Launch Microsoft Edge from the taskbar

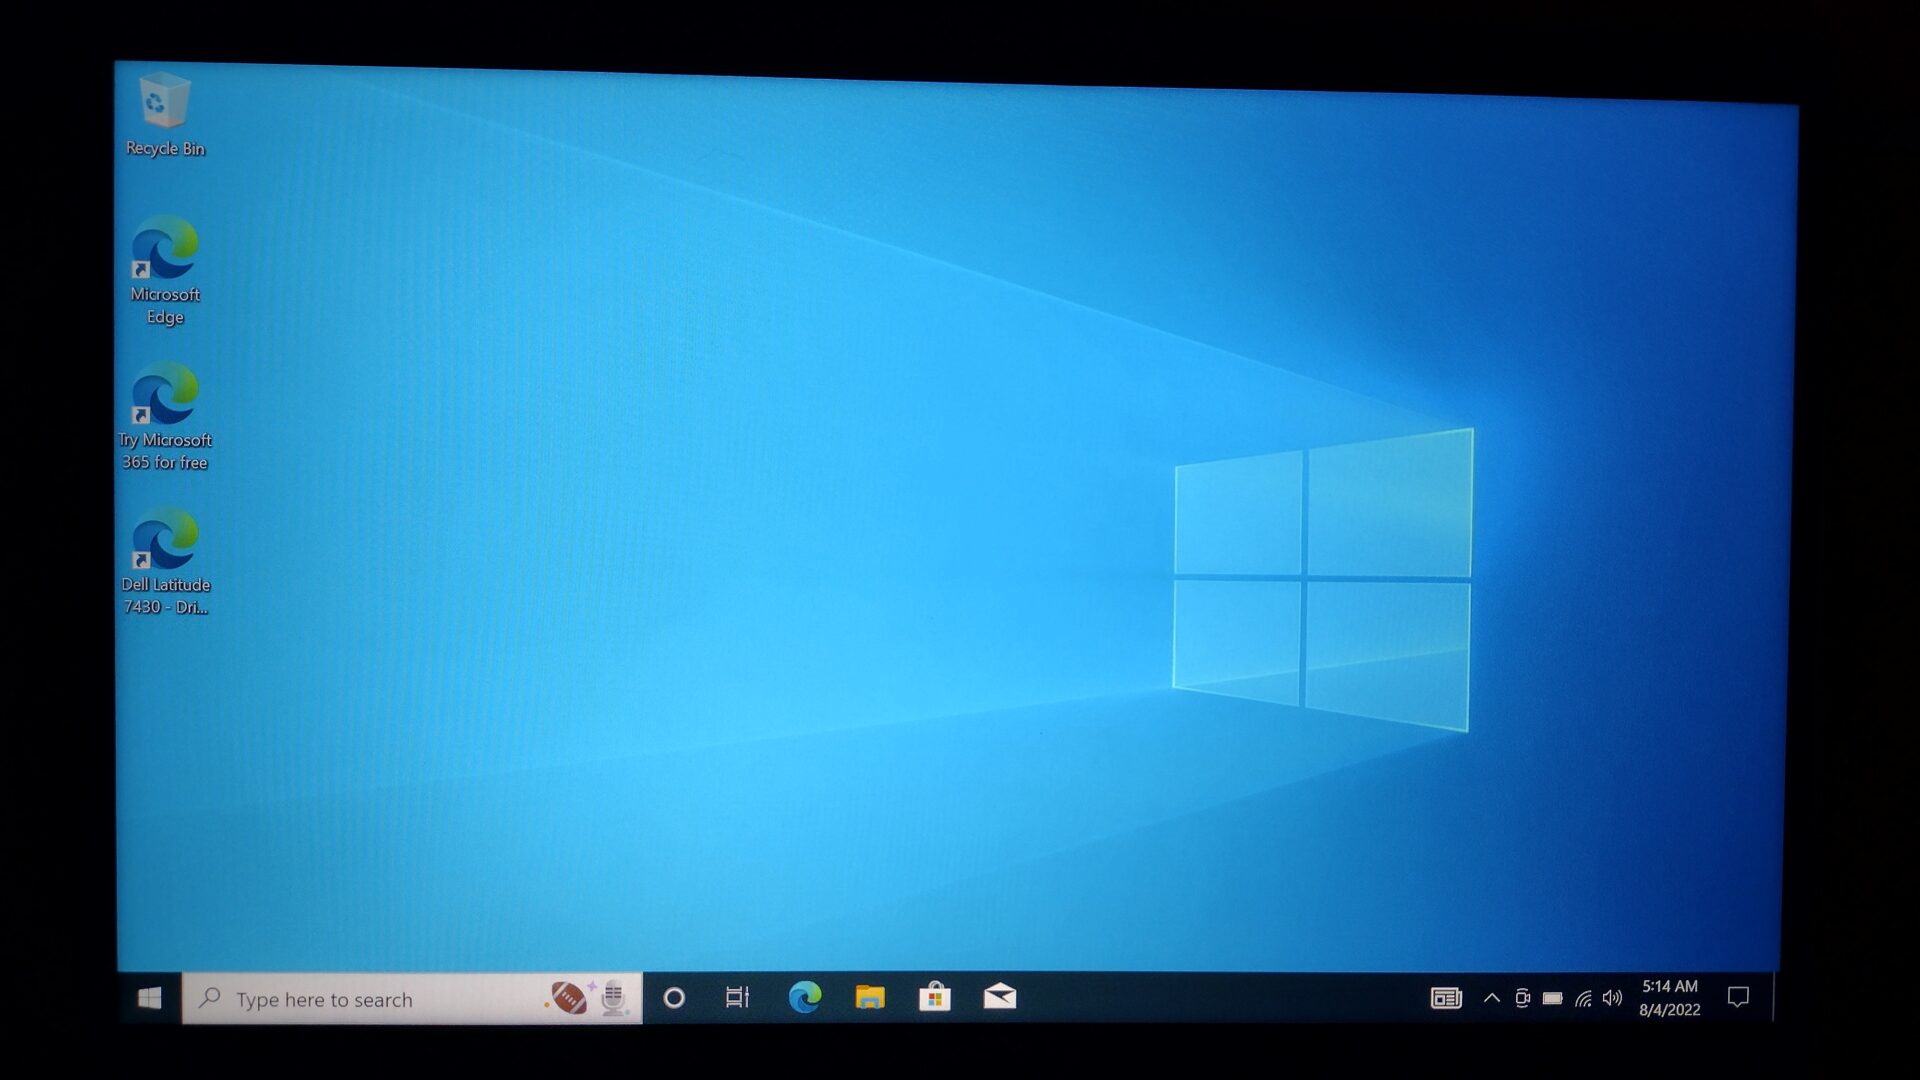tap(805, 997)
